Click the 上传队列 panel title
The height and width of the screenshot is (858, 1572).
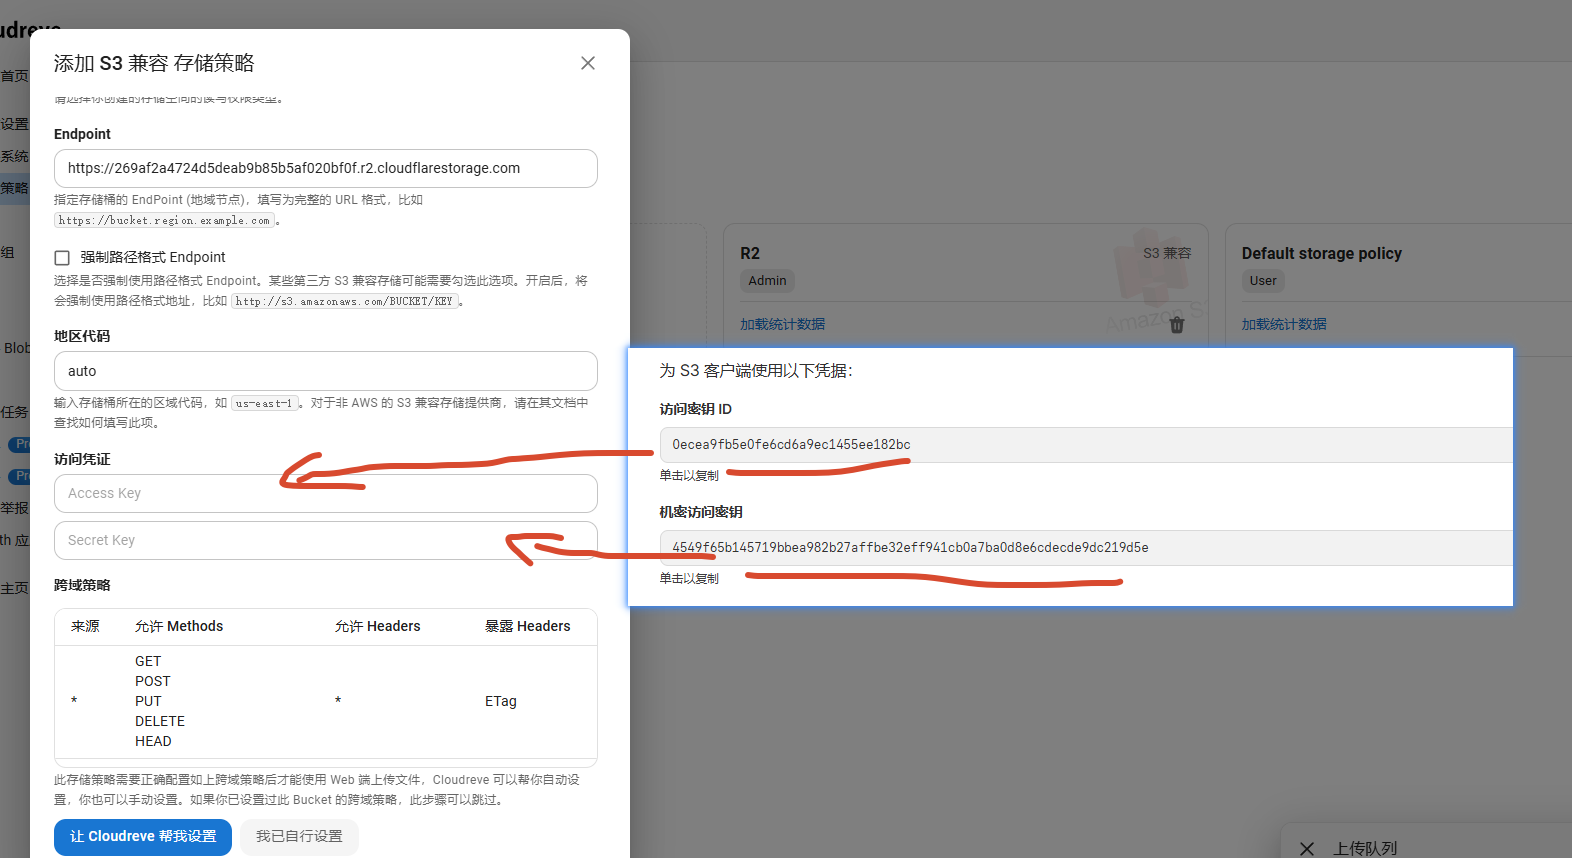1365,848
